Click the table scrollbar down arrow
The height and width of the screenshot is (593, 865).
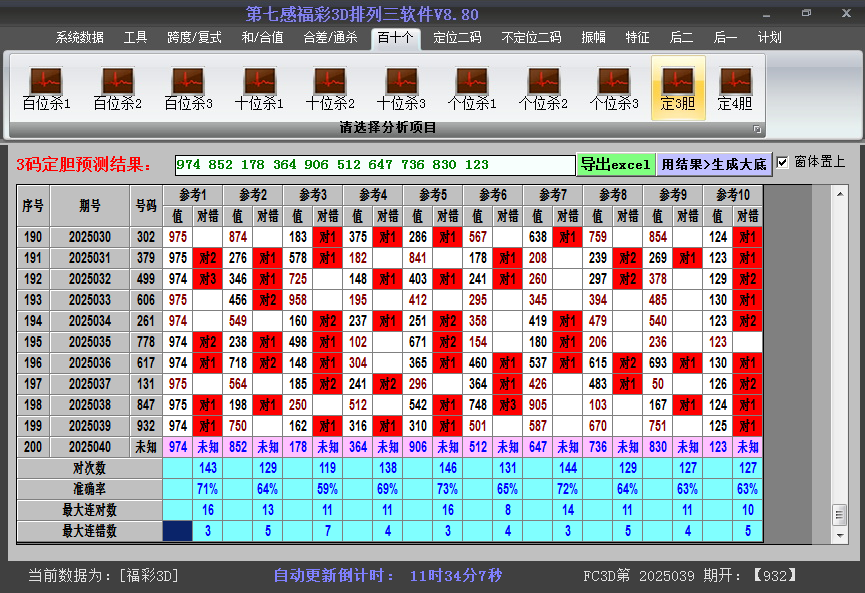click(840, 535)
